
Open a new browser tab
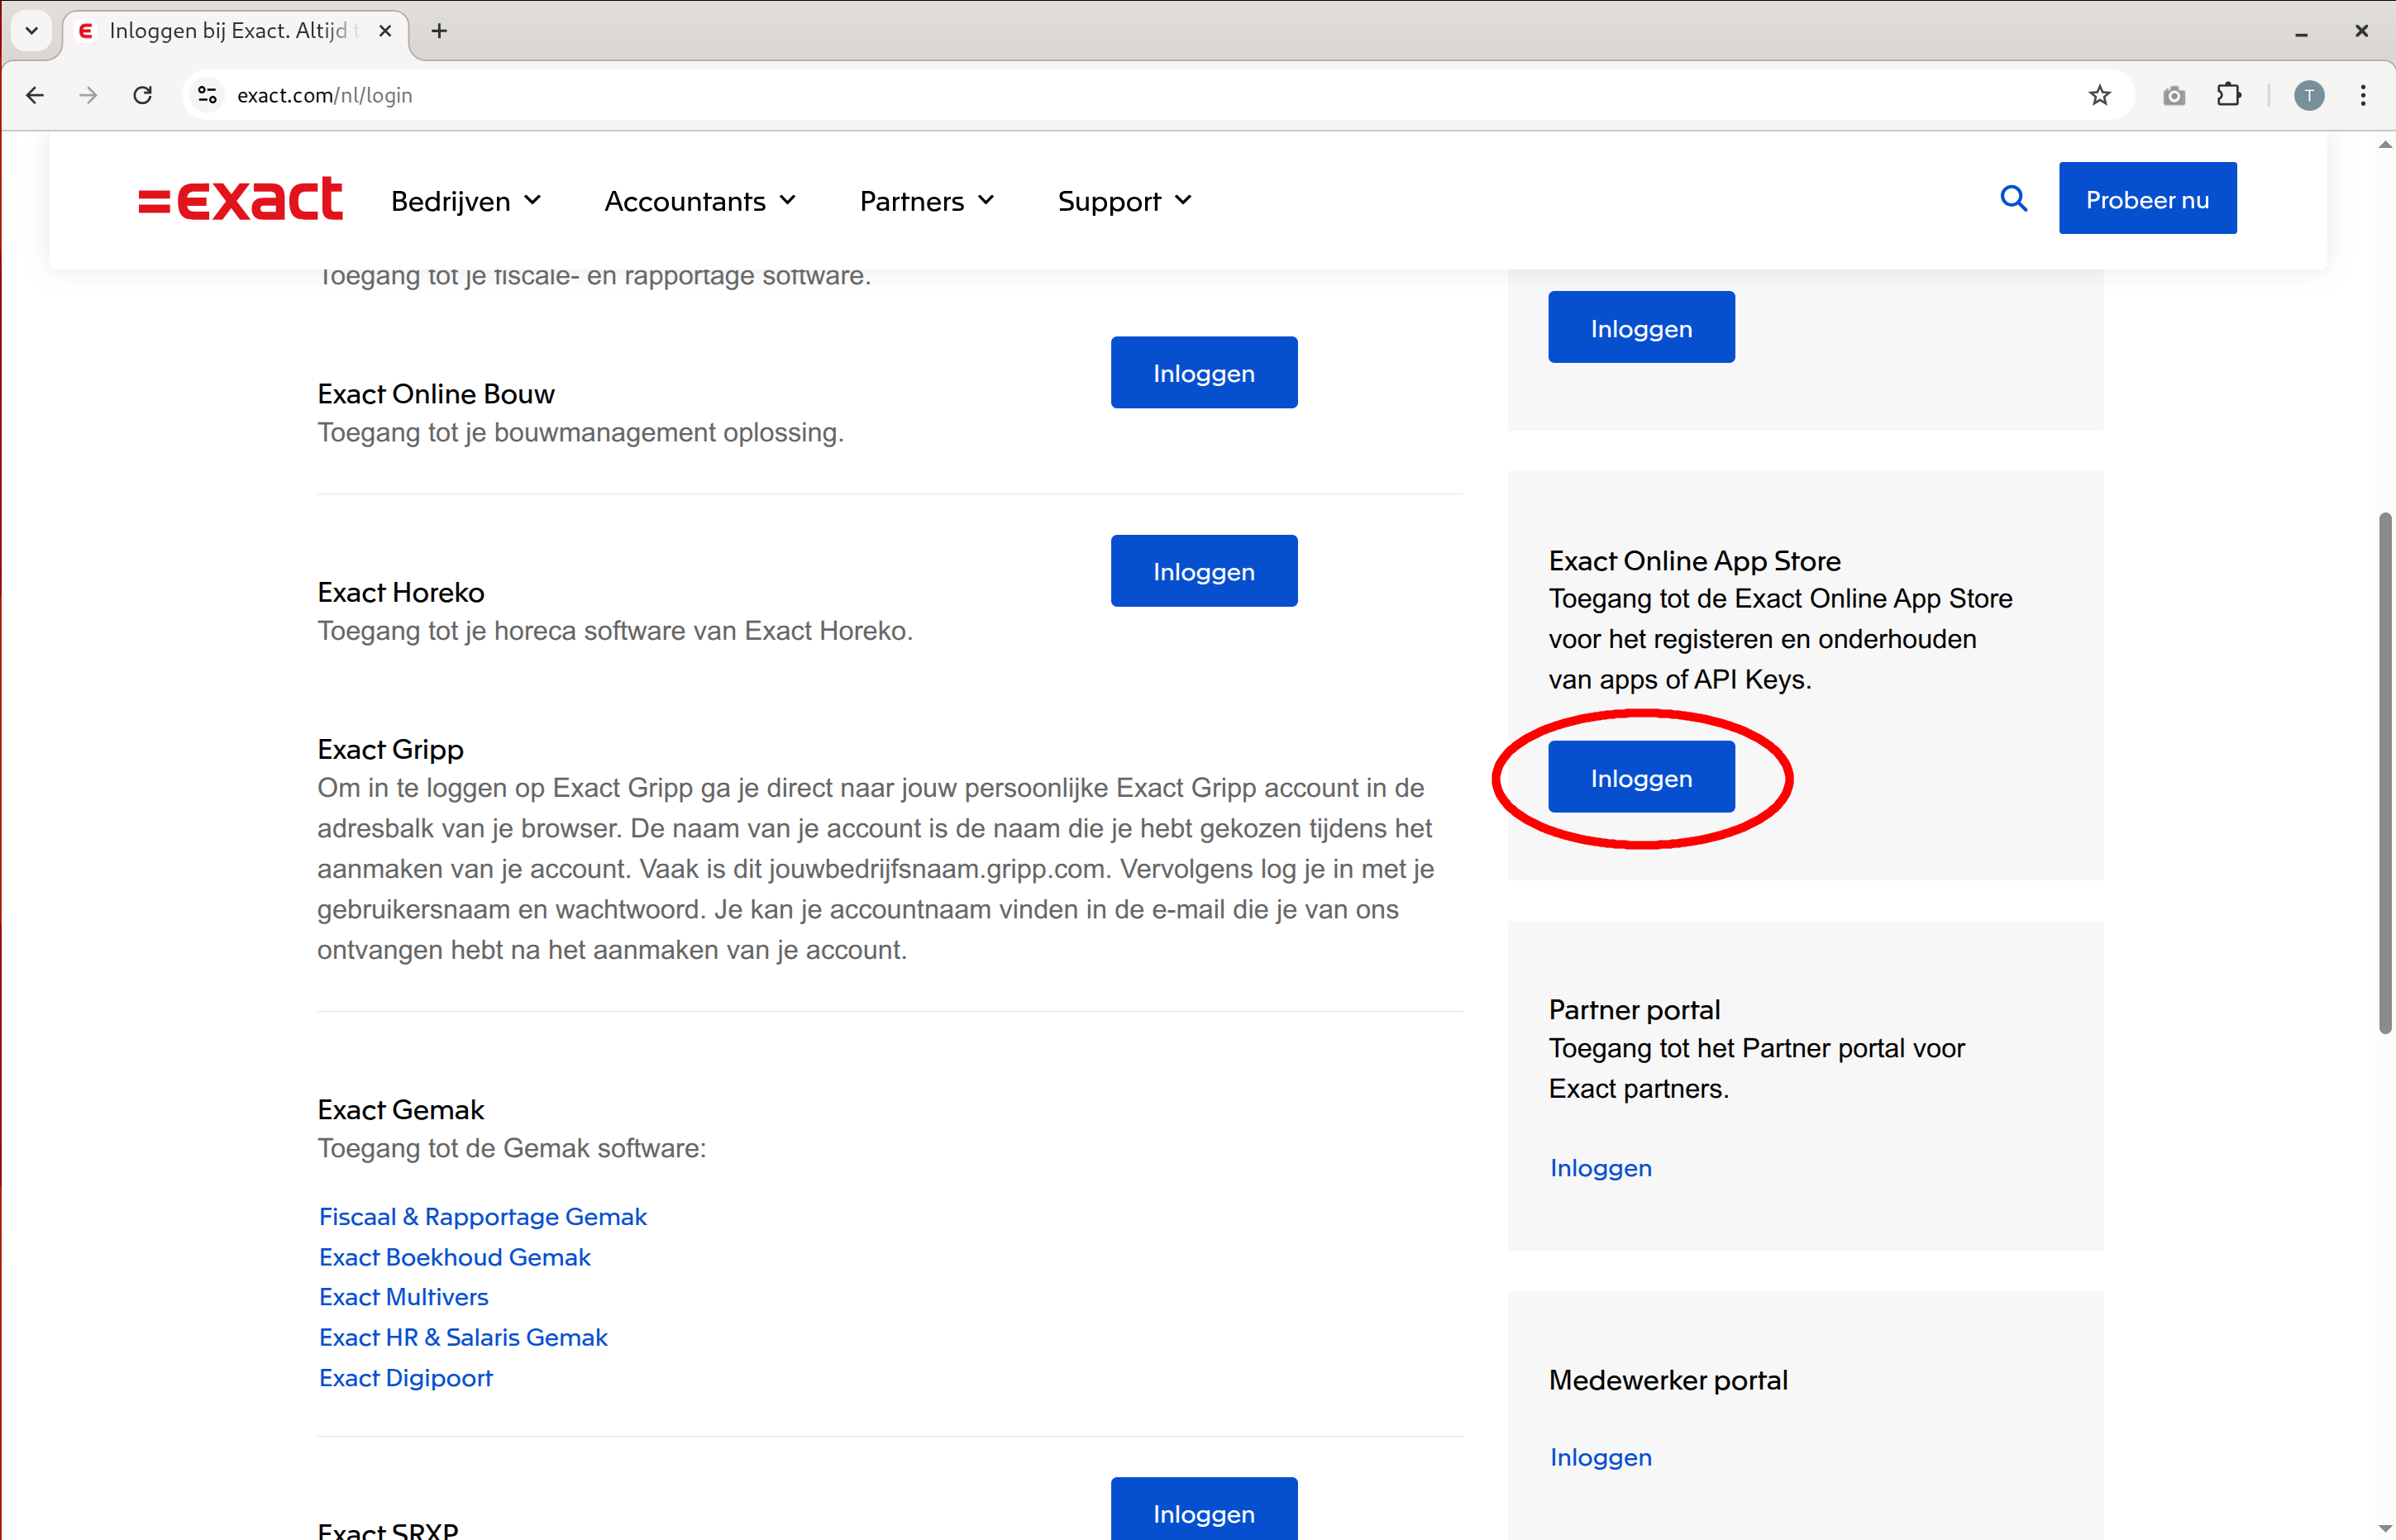pos(439,31)
